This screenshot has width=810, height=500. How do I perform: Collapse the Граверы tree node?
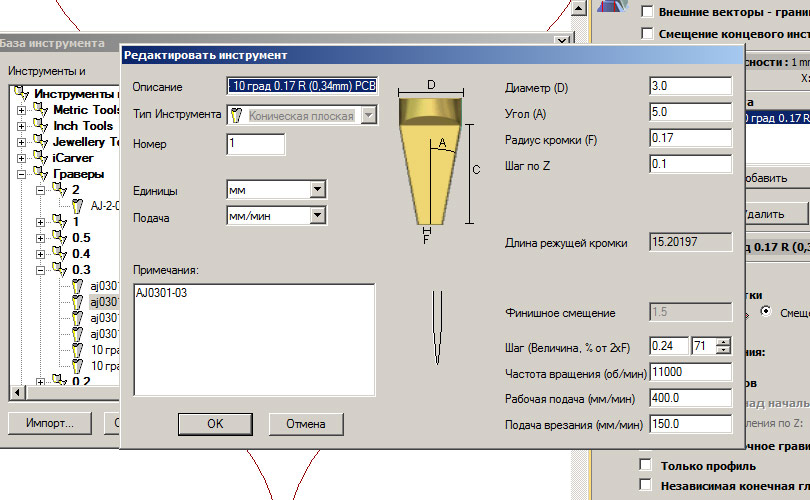coord(21,174)
